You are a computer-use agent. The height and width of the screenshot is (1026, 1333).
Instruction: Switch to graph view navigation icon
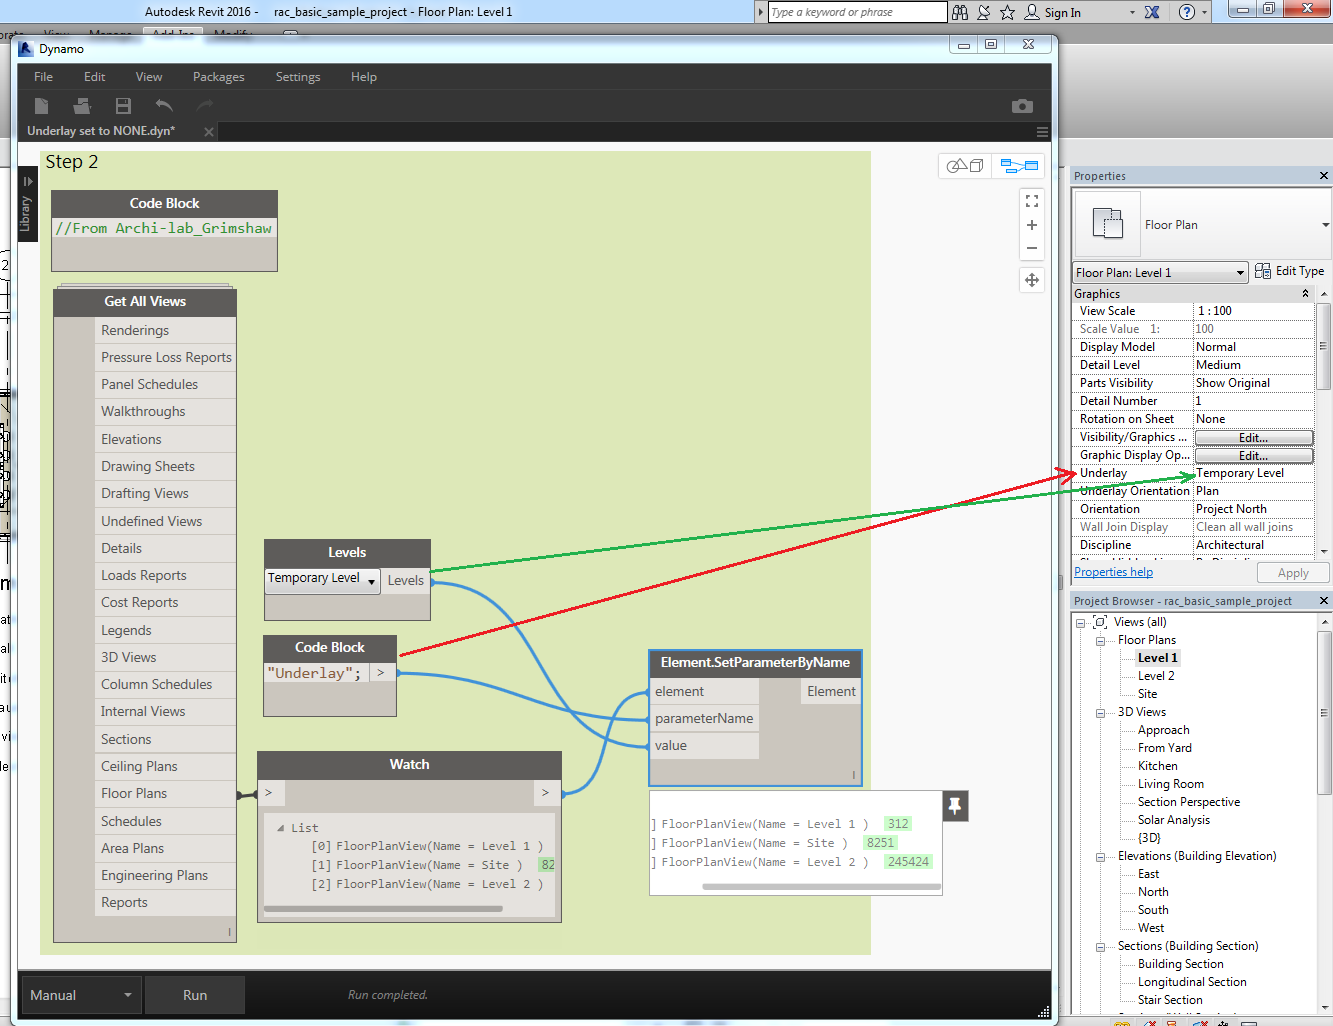(1019, 165)
